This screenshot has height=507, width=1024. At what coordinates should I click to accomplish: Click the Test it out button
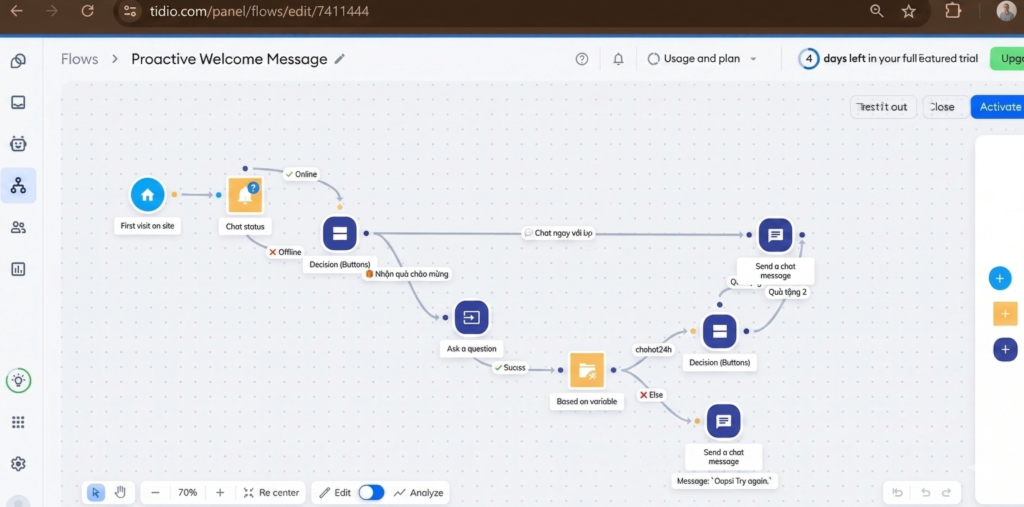[x=883, y=107]
